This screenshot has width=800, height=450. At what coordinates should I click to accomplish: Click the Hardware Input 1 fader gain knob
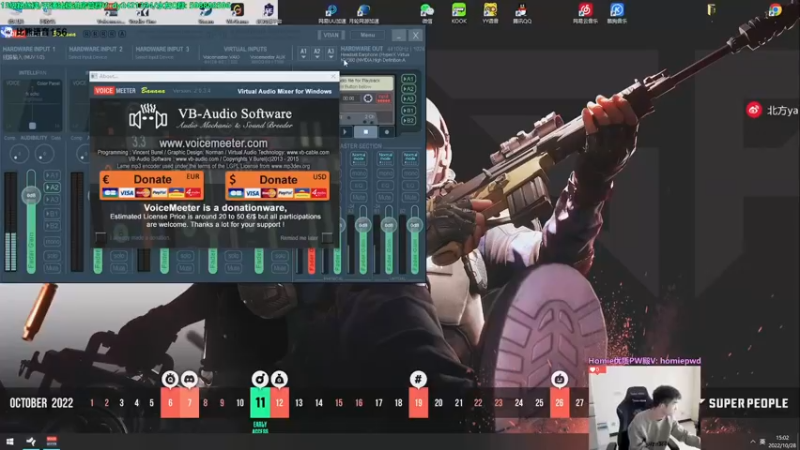pos(31,195)
